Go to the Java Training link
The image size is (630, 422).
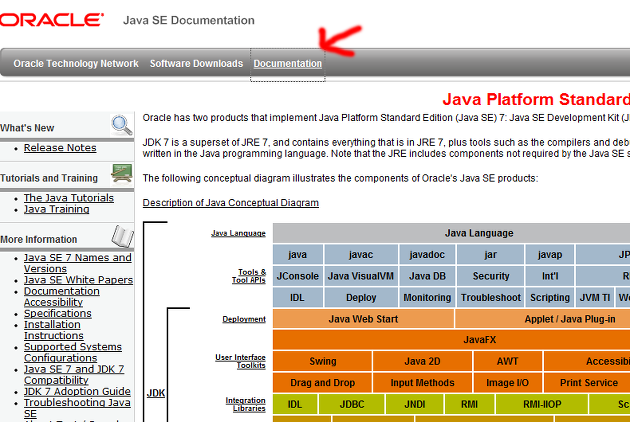(57, 209)
